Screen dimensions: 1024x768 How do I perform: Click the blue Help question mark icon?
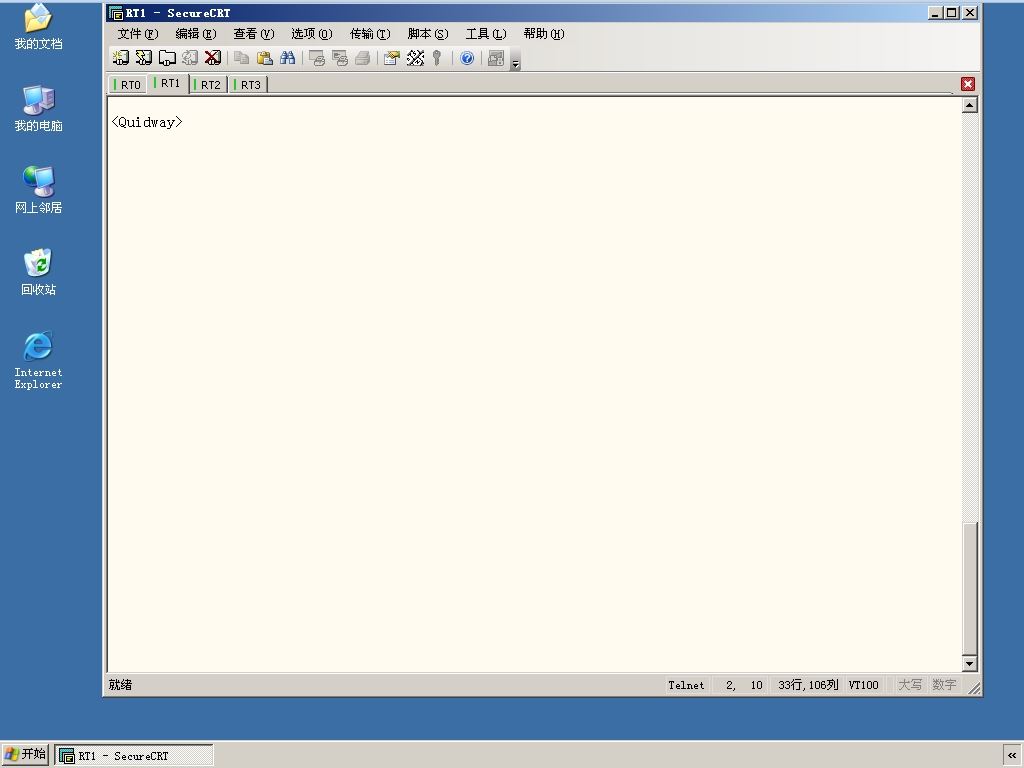[467, 58]
